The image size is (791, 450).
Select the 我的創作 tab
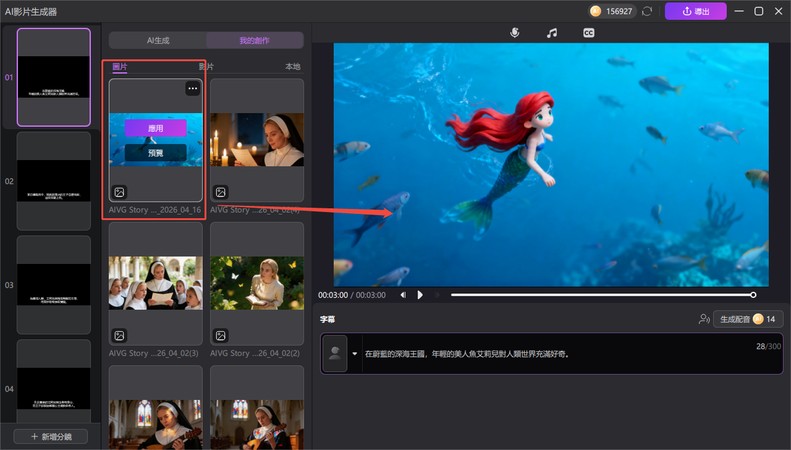tap(254, 40)
